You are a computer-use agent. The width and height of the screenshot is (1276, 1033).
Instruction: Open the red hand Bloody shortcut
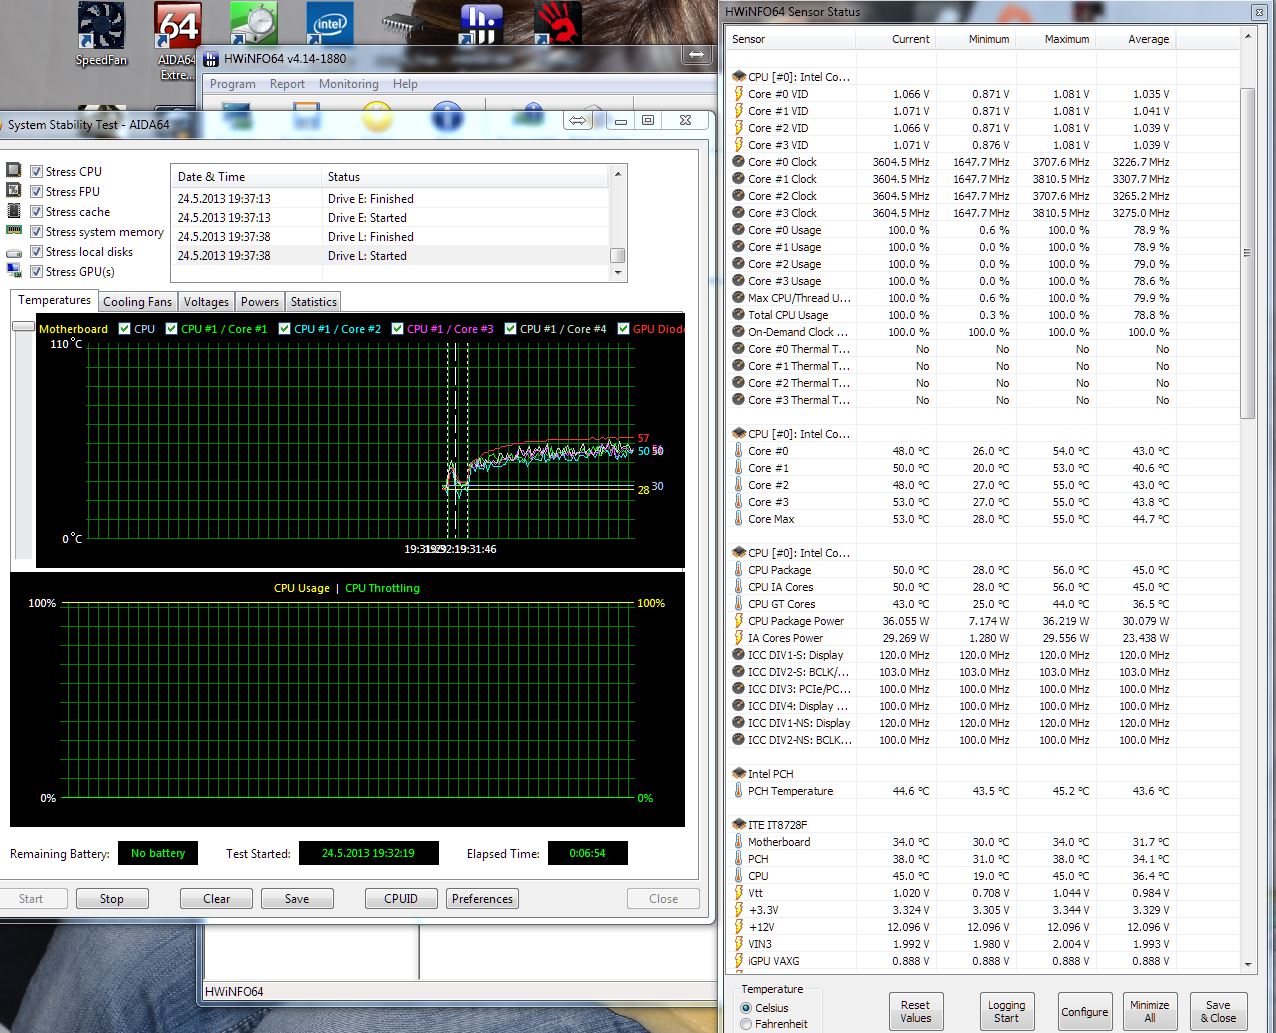click(x=557, y=25)
